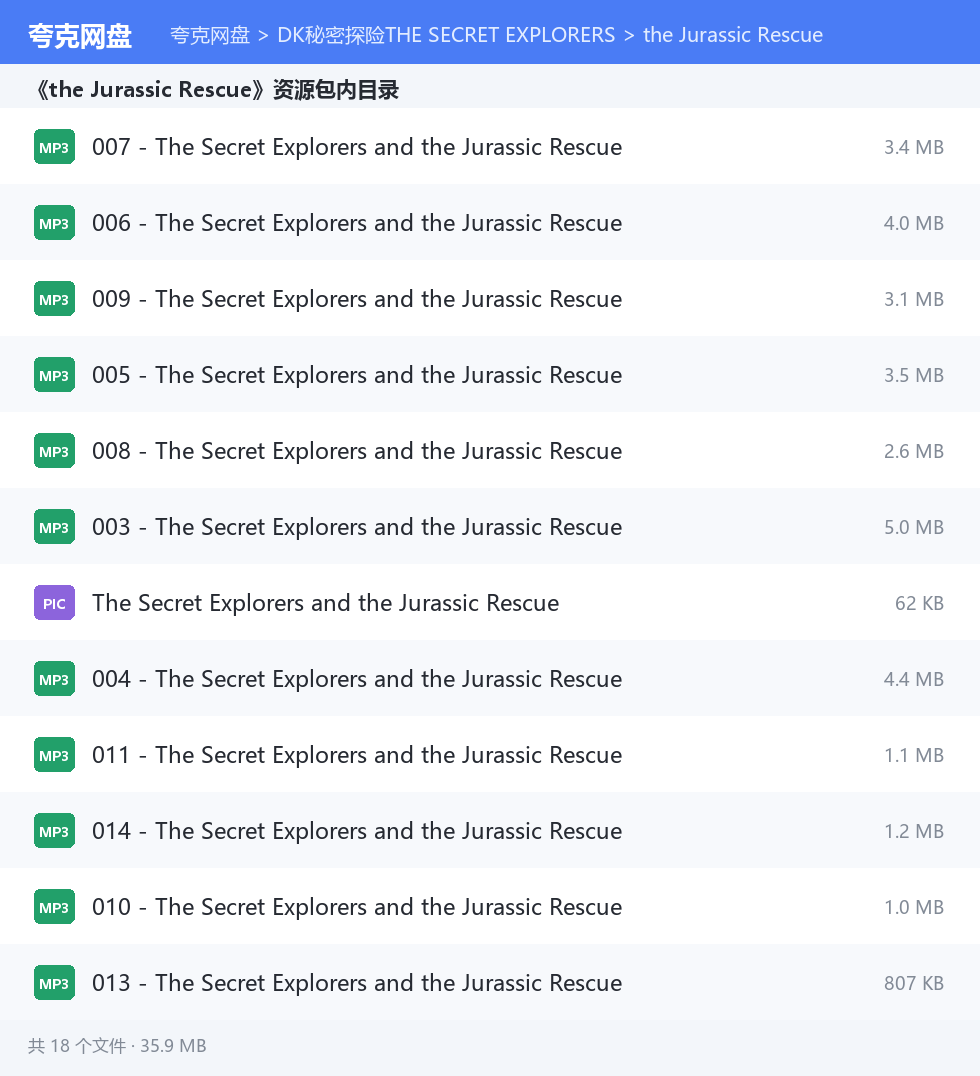Click the MP3 icon for track 014

click(x=54, y=831)
